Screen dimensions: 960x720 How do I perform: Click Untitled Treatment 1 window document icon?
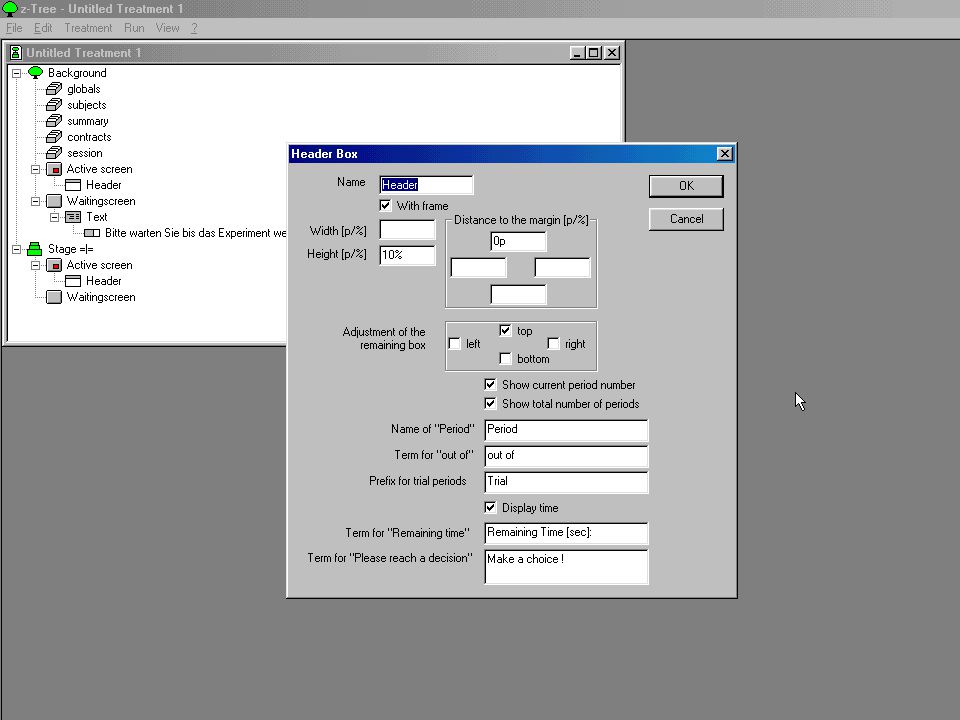tap(16, 53)
